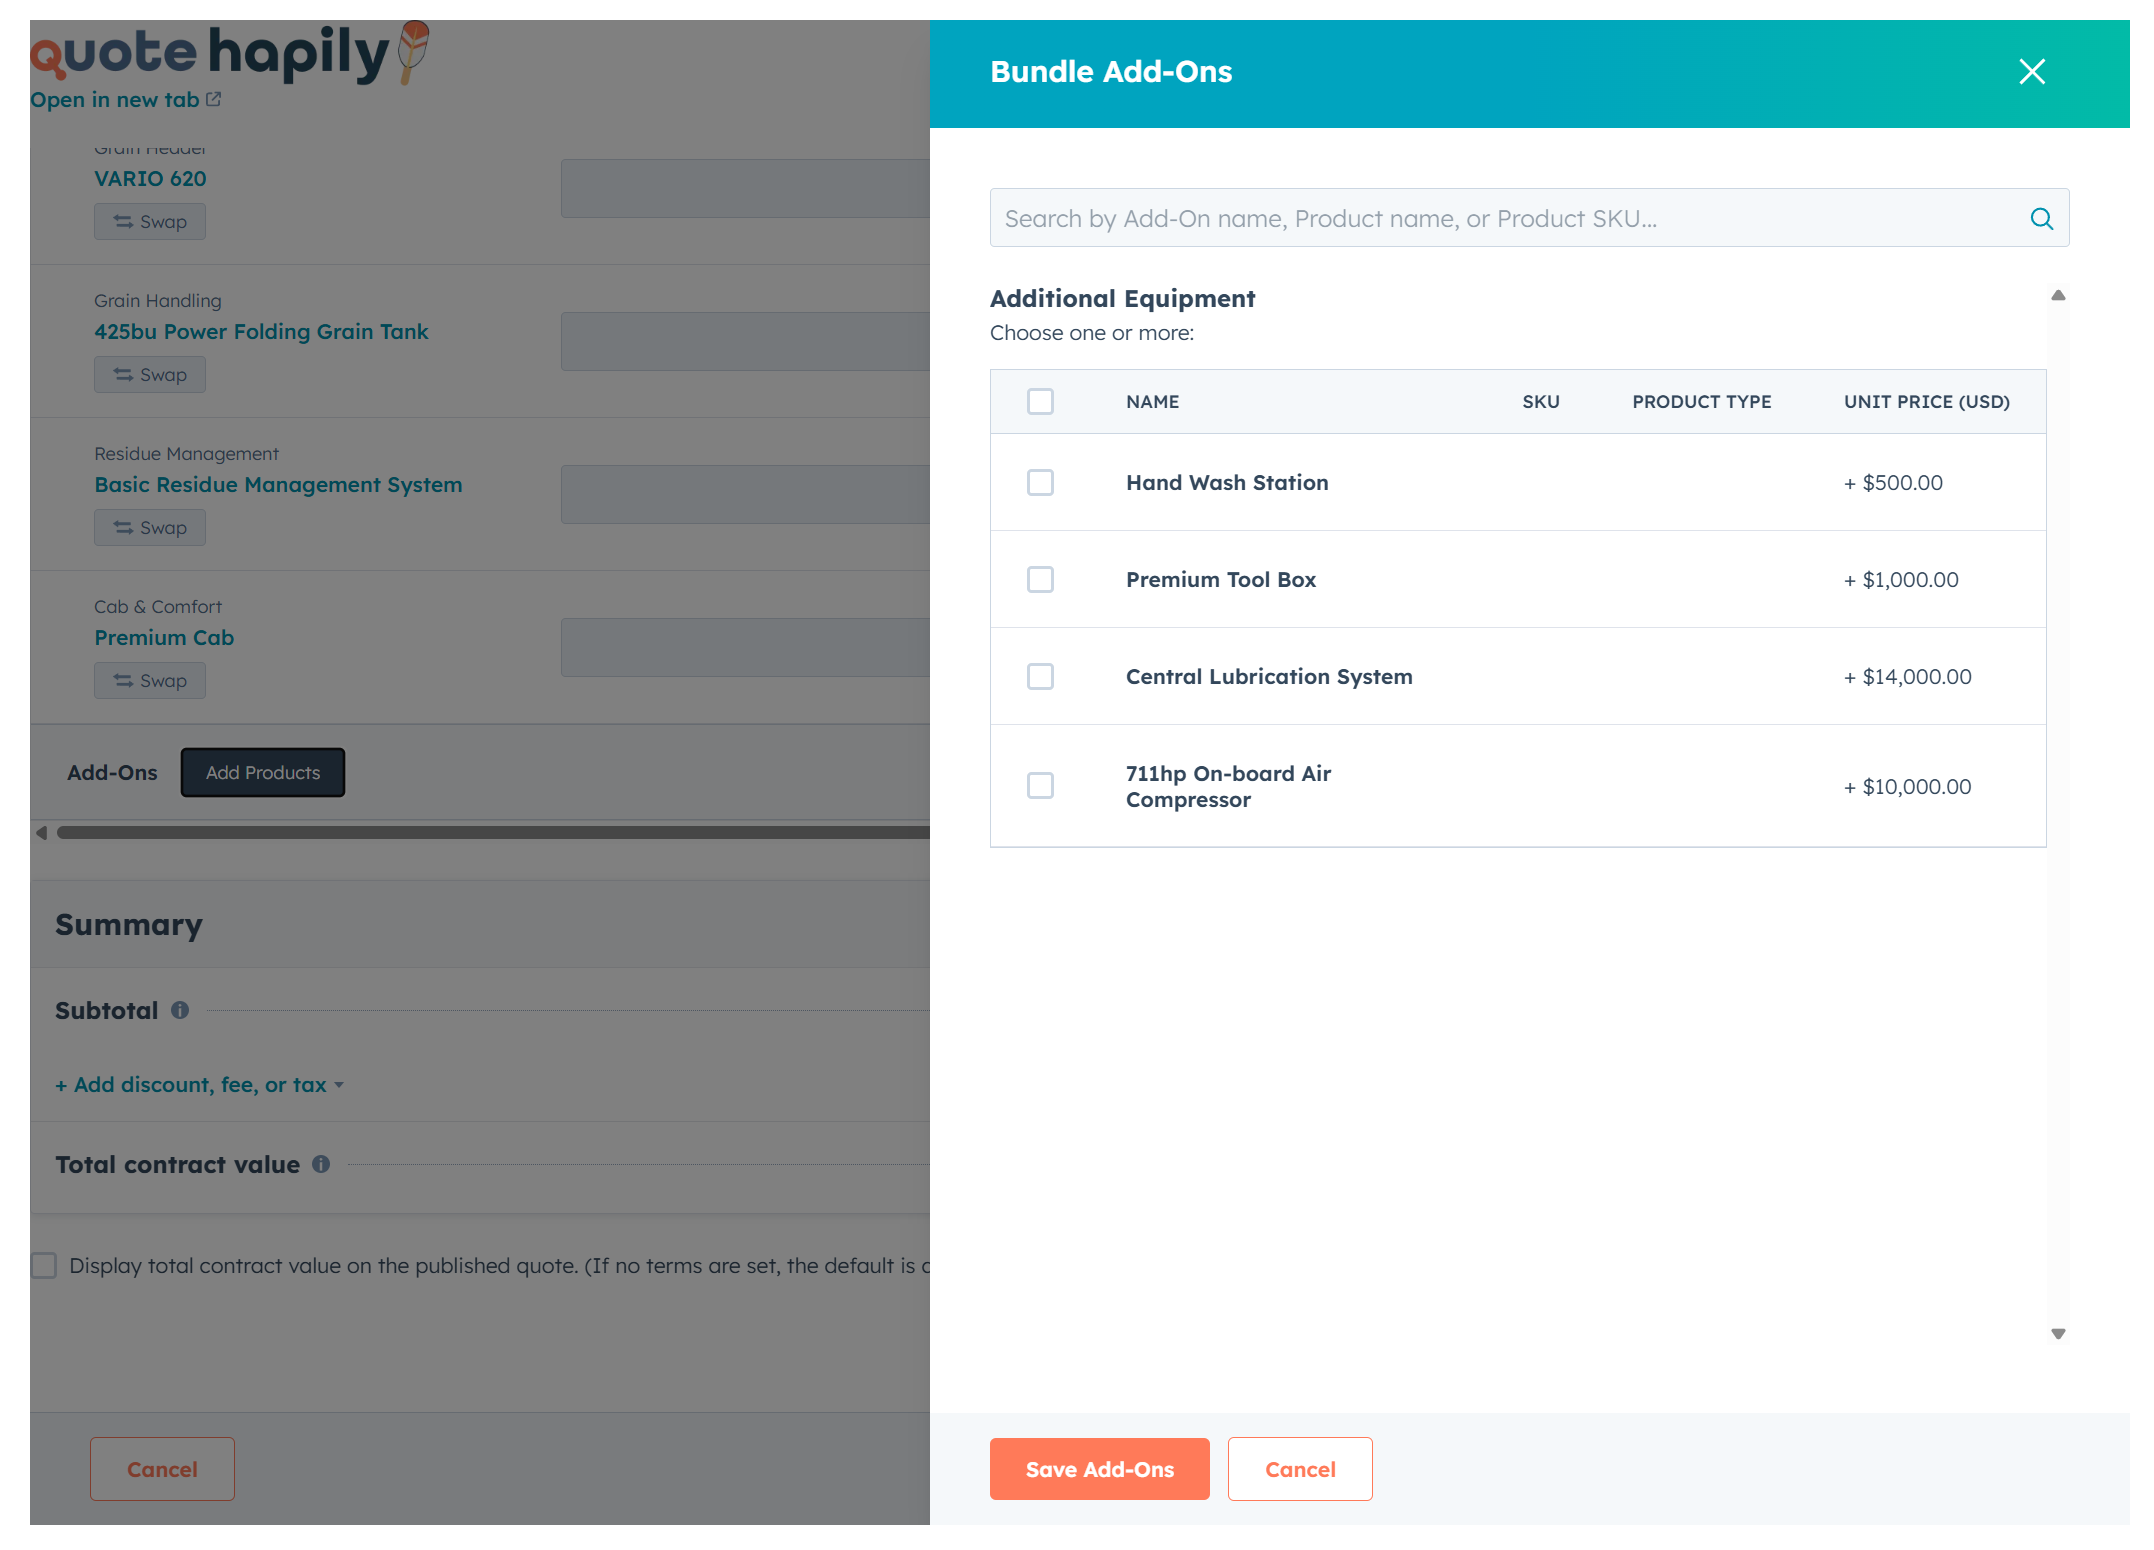Click the external link icon beside Open in new tab
This screenshot has width=2154, height=1550.
tap(212, 99)
